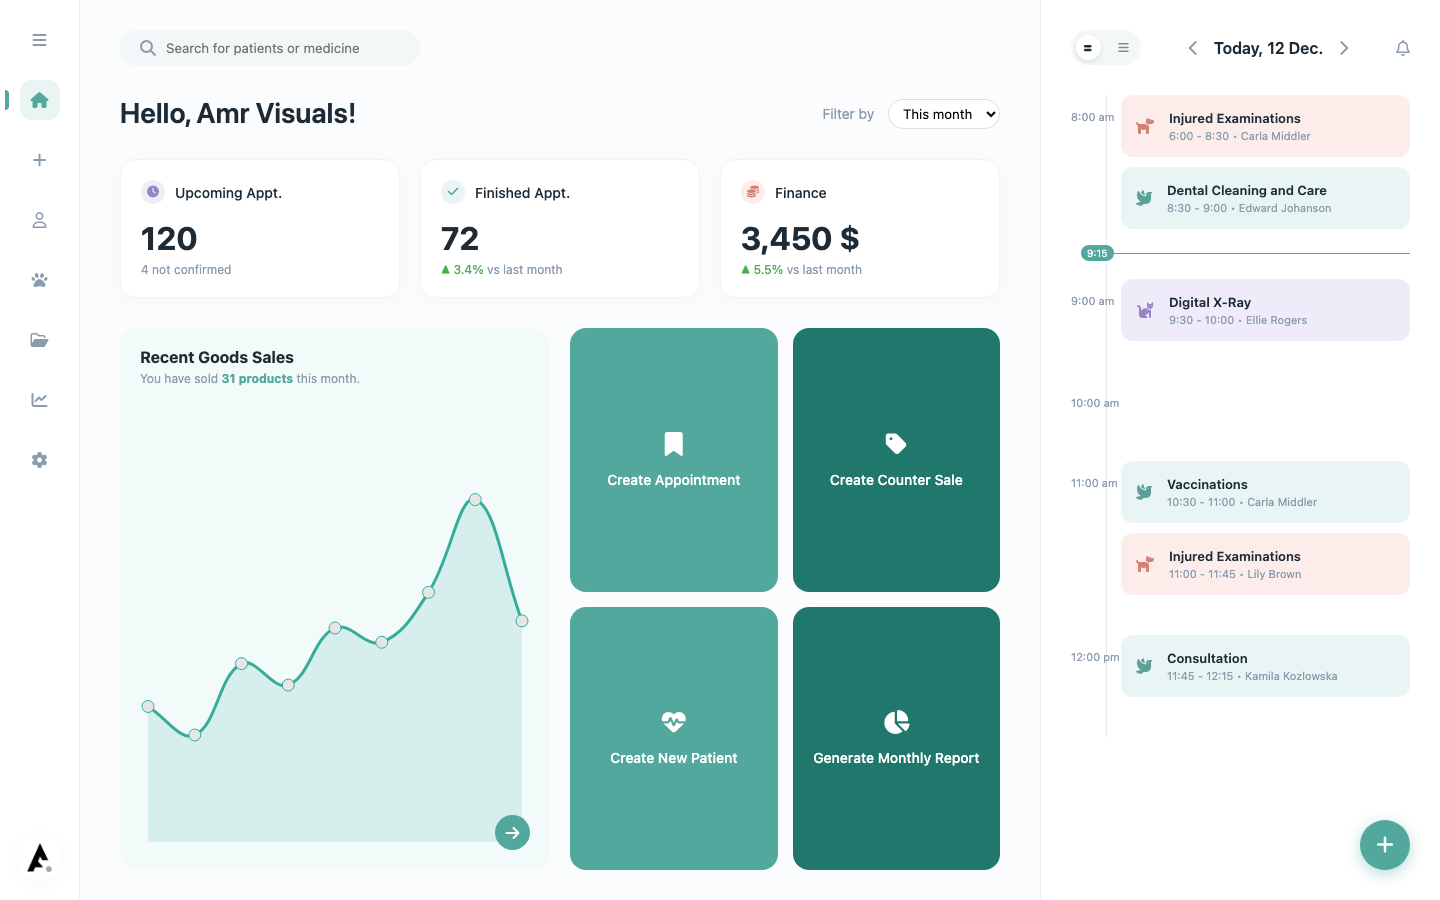The width and height of the screenshot is (1440, 900).
Task: Click the search patients or medicine field
Action: point(270,48)
